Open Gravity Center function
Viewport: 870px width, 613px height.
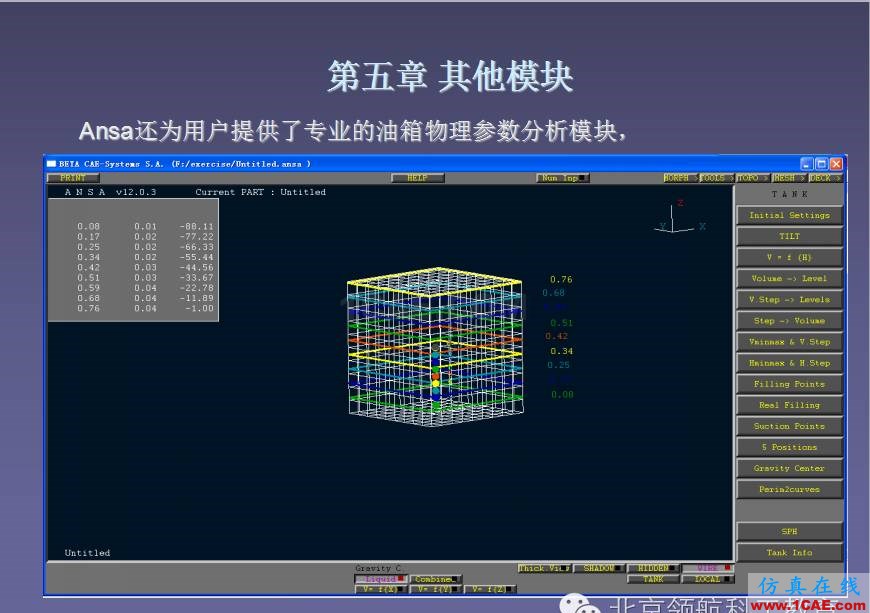click(789, 468)
